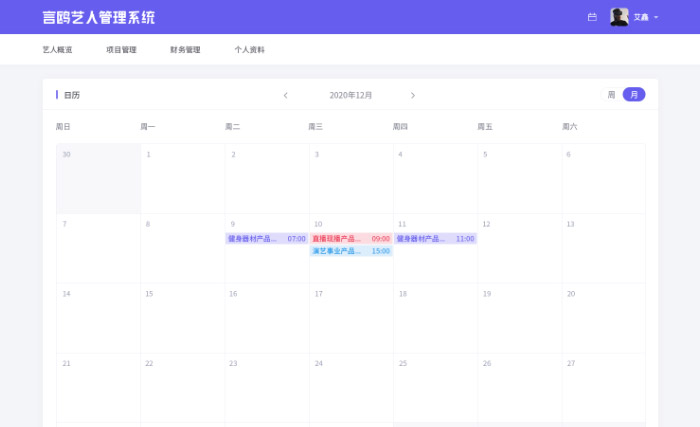This screenshot has width=700, height=427.
Task: Open the 09:00 直播现播产品 event
Action: pos(351,239)
